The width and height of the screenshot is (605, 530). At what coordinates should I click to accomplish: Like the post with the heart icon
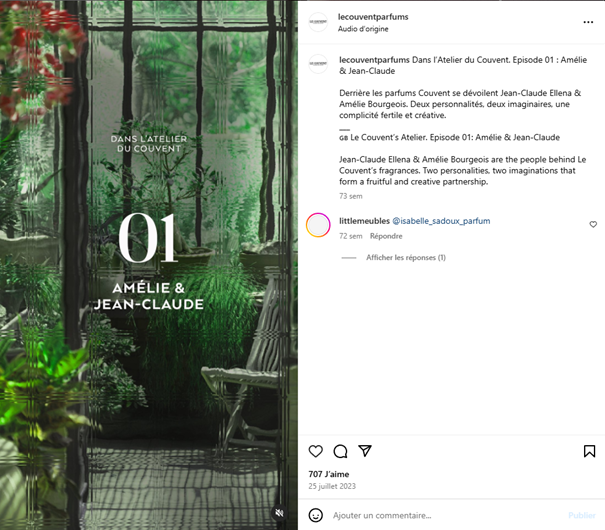click(316, 451)
